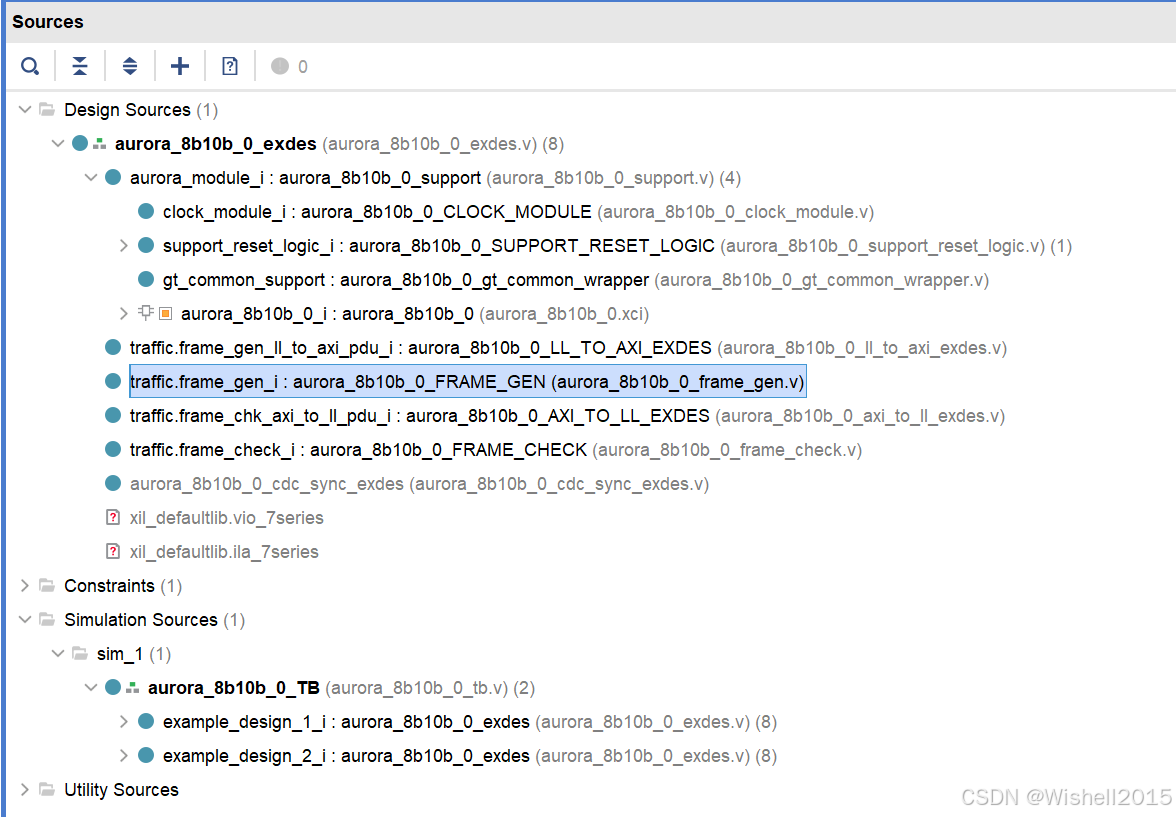The width and height of the screenshot is (1176, 817).
Task: Click blue dot icon beside aurora_8b10b_0_exdes top module
Action: (x=80, y=143)
